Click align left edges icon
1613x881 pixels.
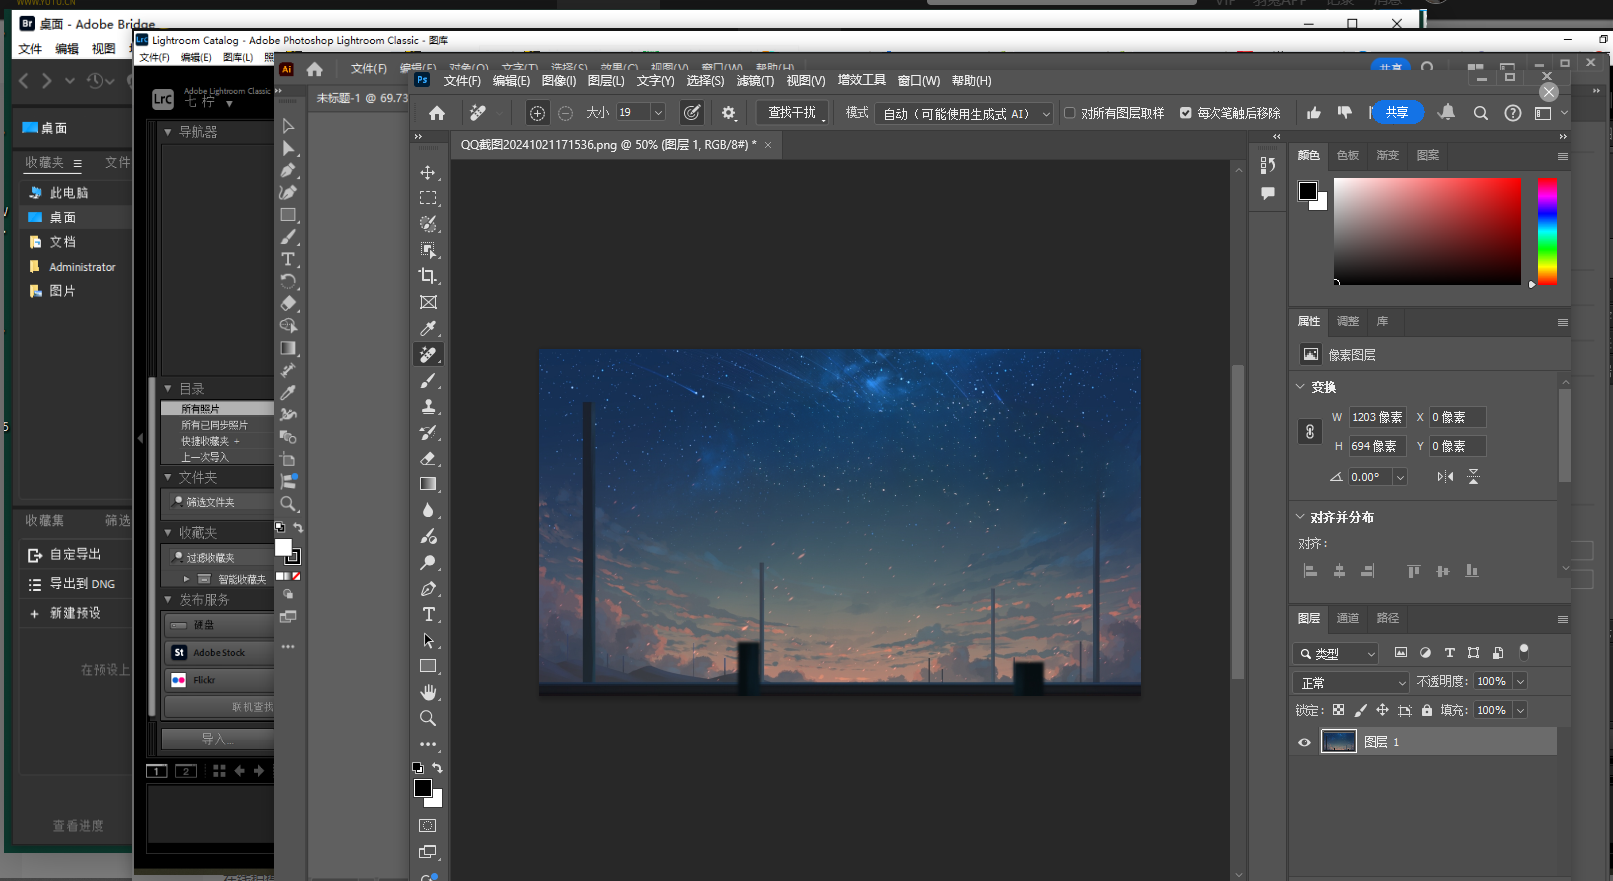point(1310,571)
